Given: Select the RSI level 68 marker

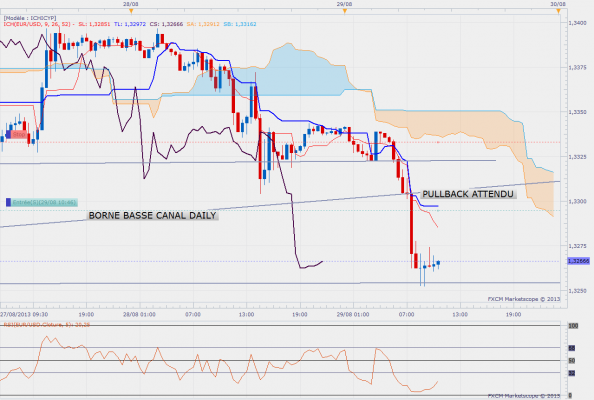Looking at the screenshot, I should click(572, 348).
